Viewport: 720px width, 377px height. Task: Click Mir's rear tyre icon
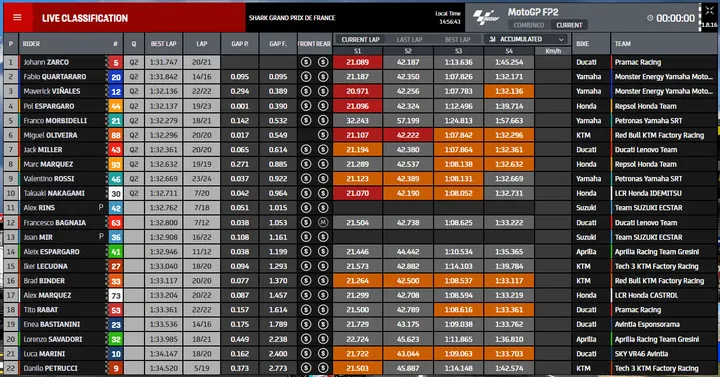click(323, 237)
